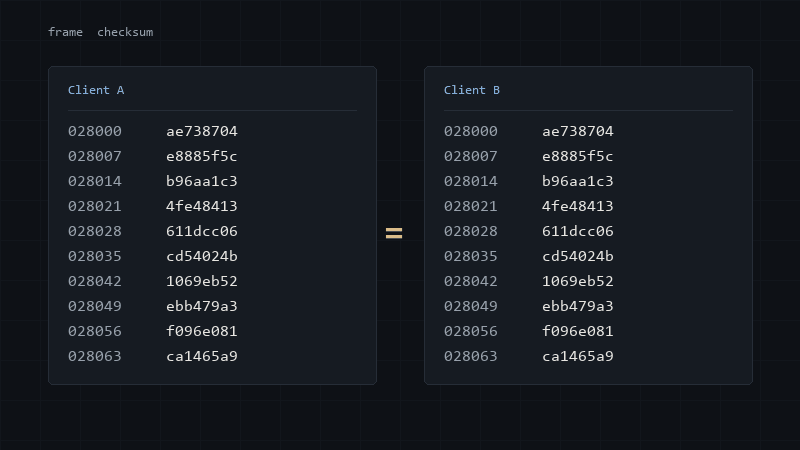Click checksum ae738704 in Client A
Screen dimensions: 800x450
click(202, 131)
